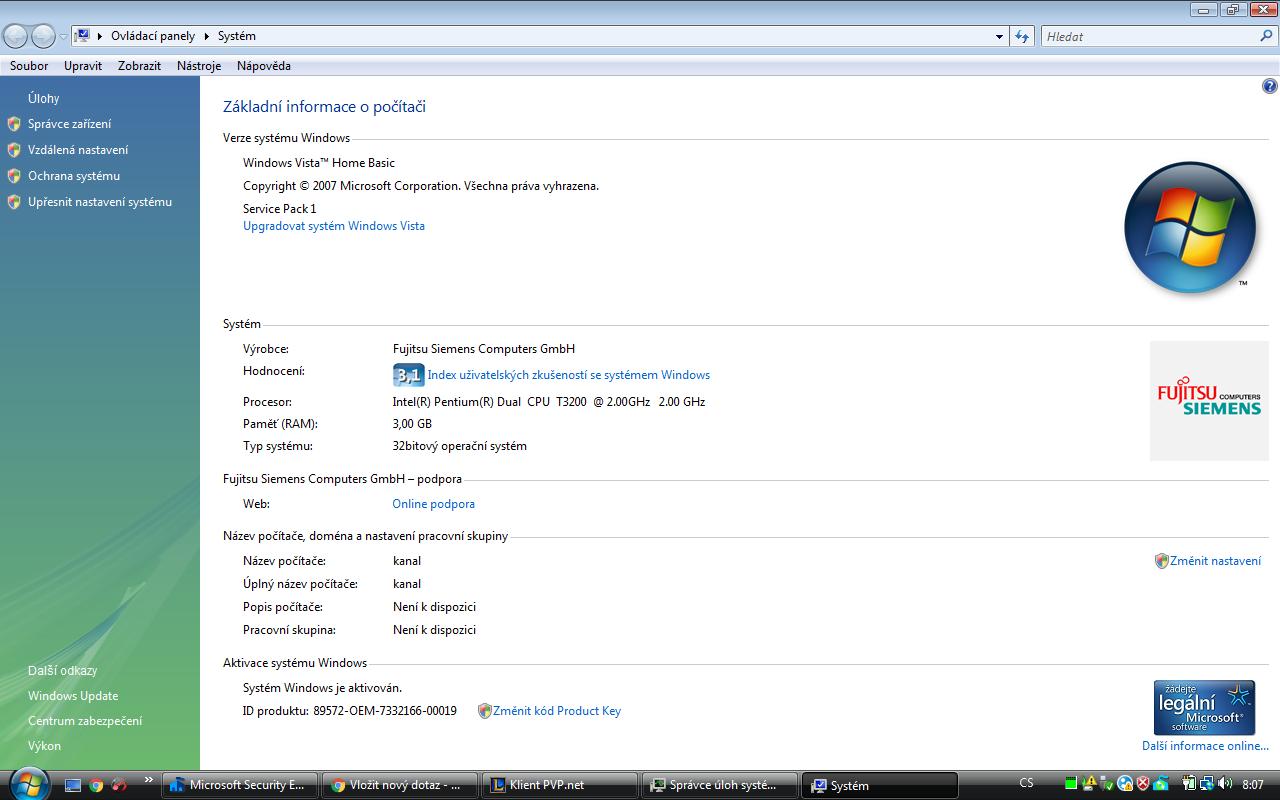
Task: Click the legální Microsoft software badge
Action: point(1204,708)
